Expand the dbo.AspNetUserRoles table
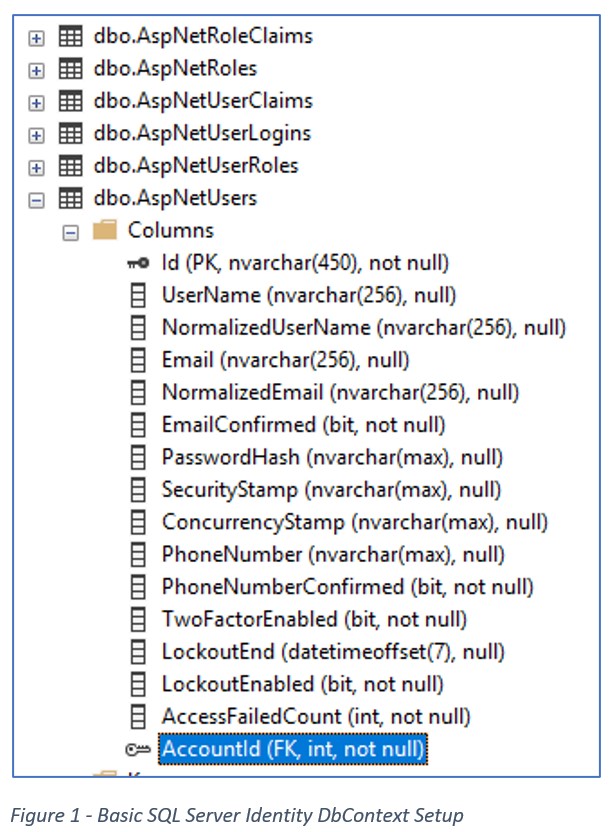The image size is (616, 832). click(x=36, y=168)
